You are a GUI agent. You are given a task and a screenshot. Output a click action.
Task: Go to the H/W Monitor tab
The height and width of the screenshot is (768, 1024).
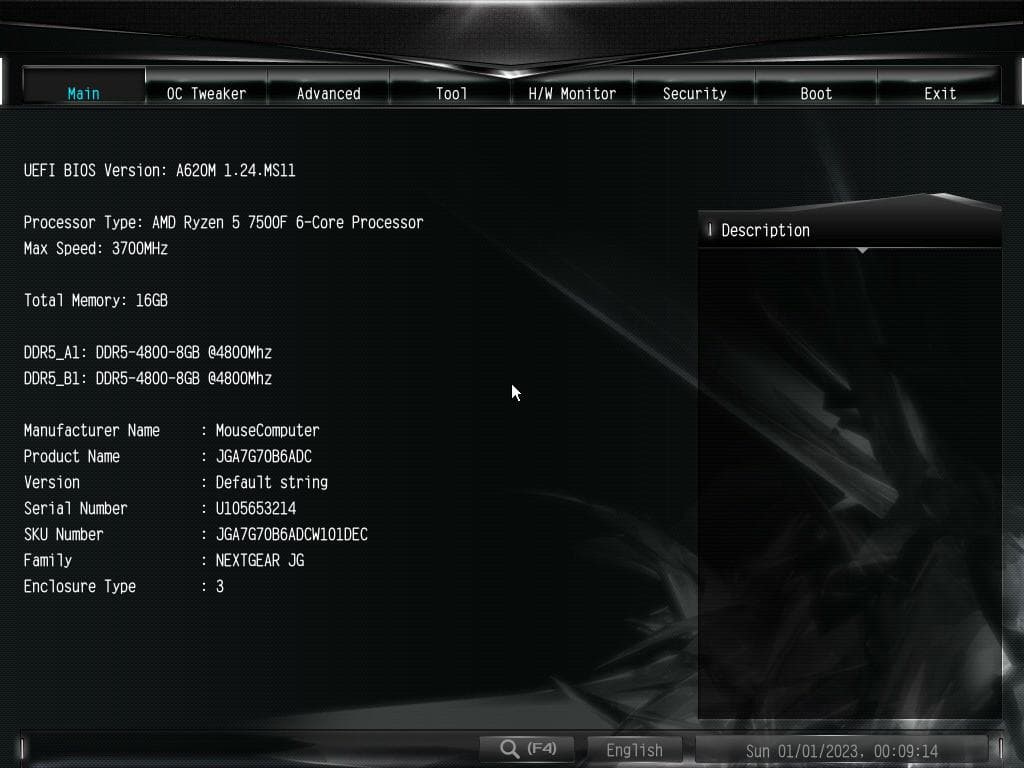pos(572,86)
